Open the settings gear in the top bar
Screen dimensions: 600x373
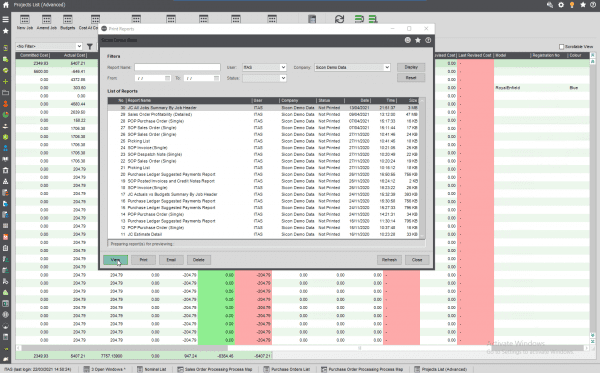click(561, 5)
